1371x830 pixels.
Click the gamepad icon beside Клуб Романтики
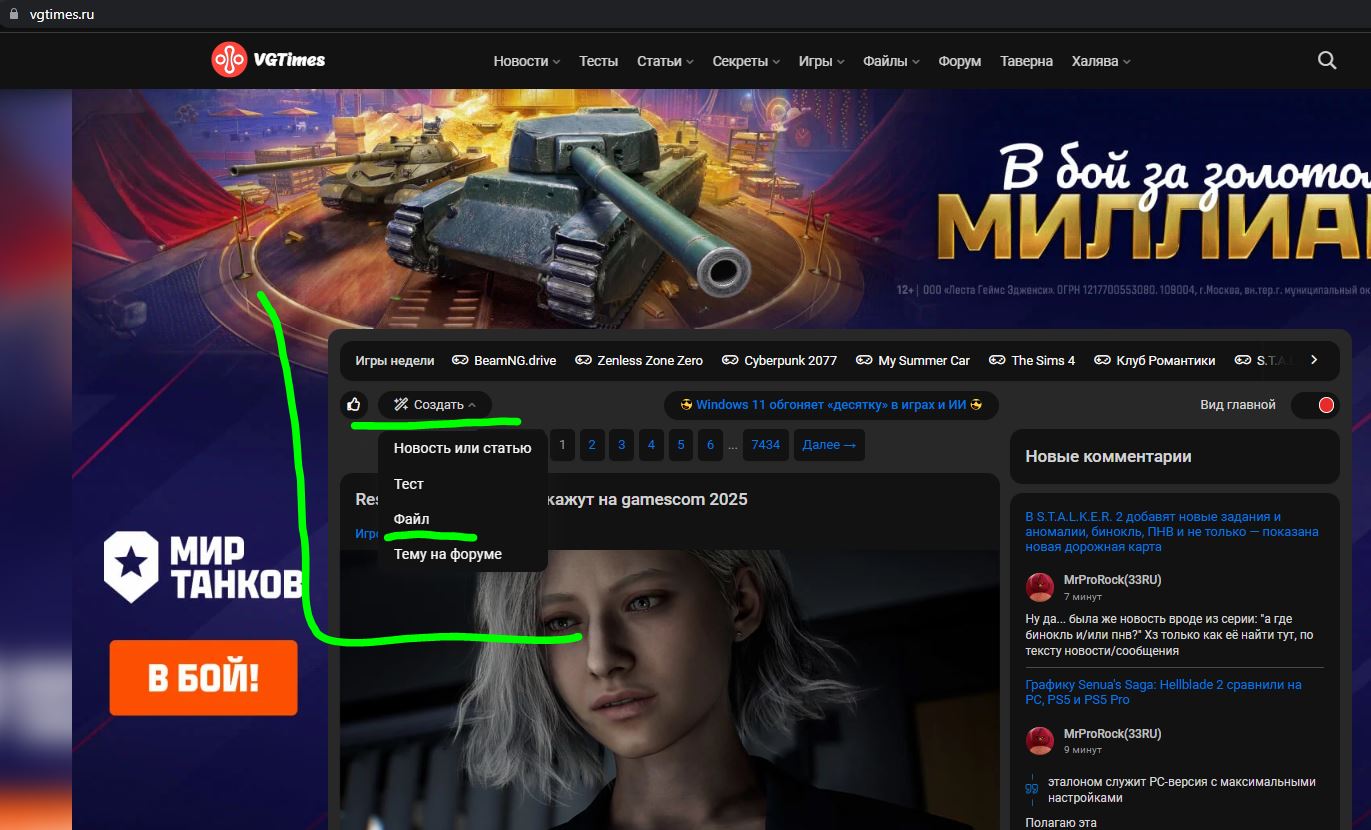1102,360
